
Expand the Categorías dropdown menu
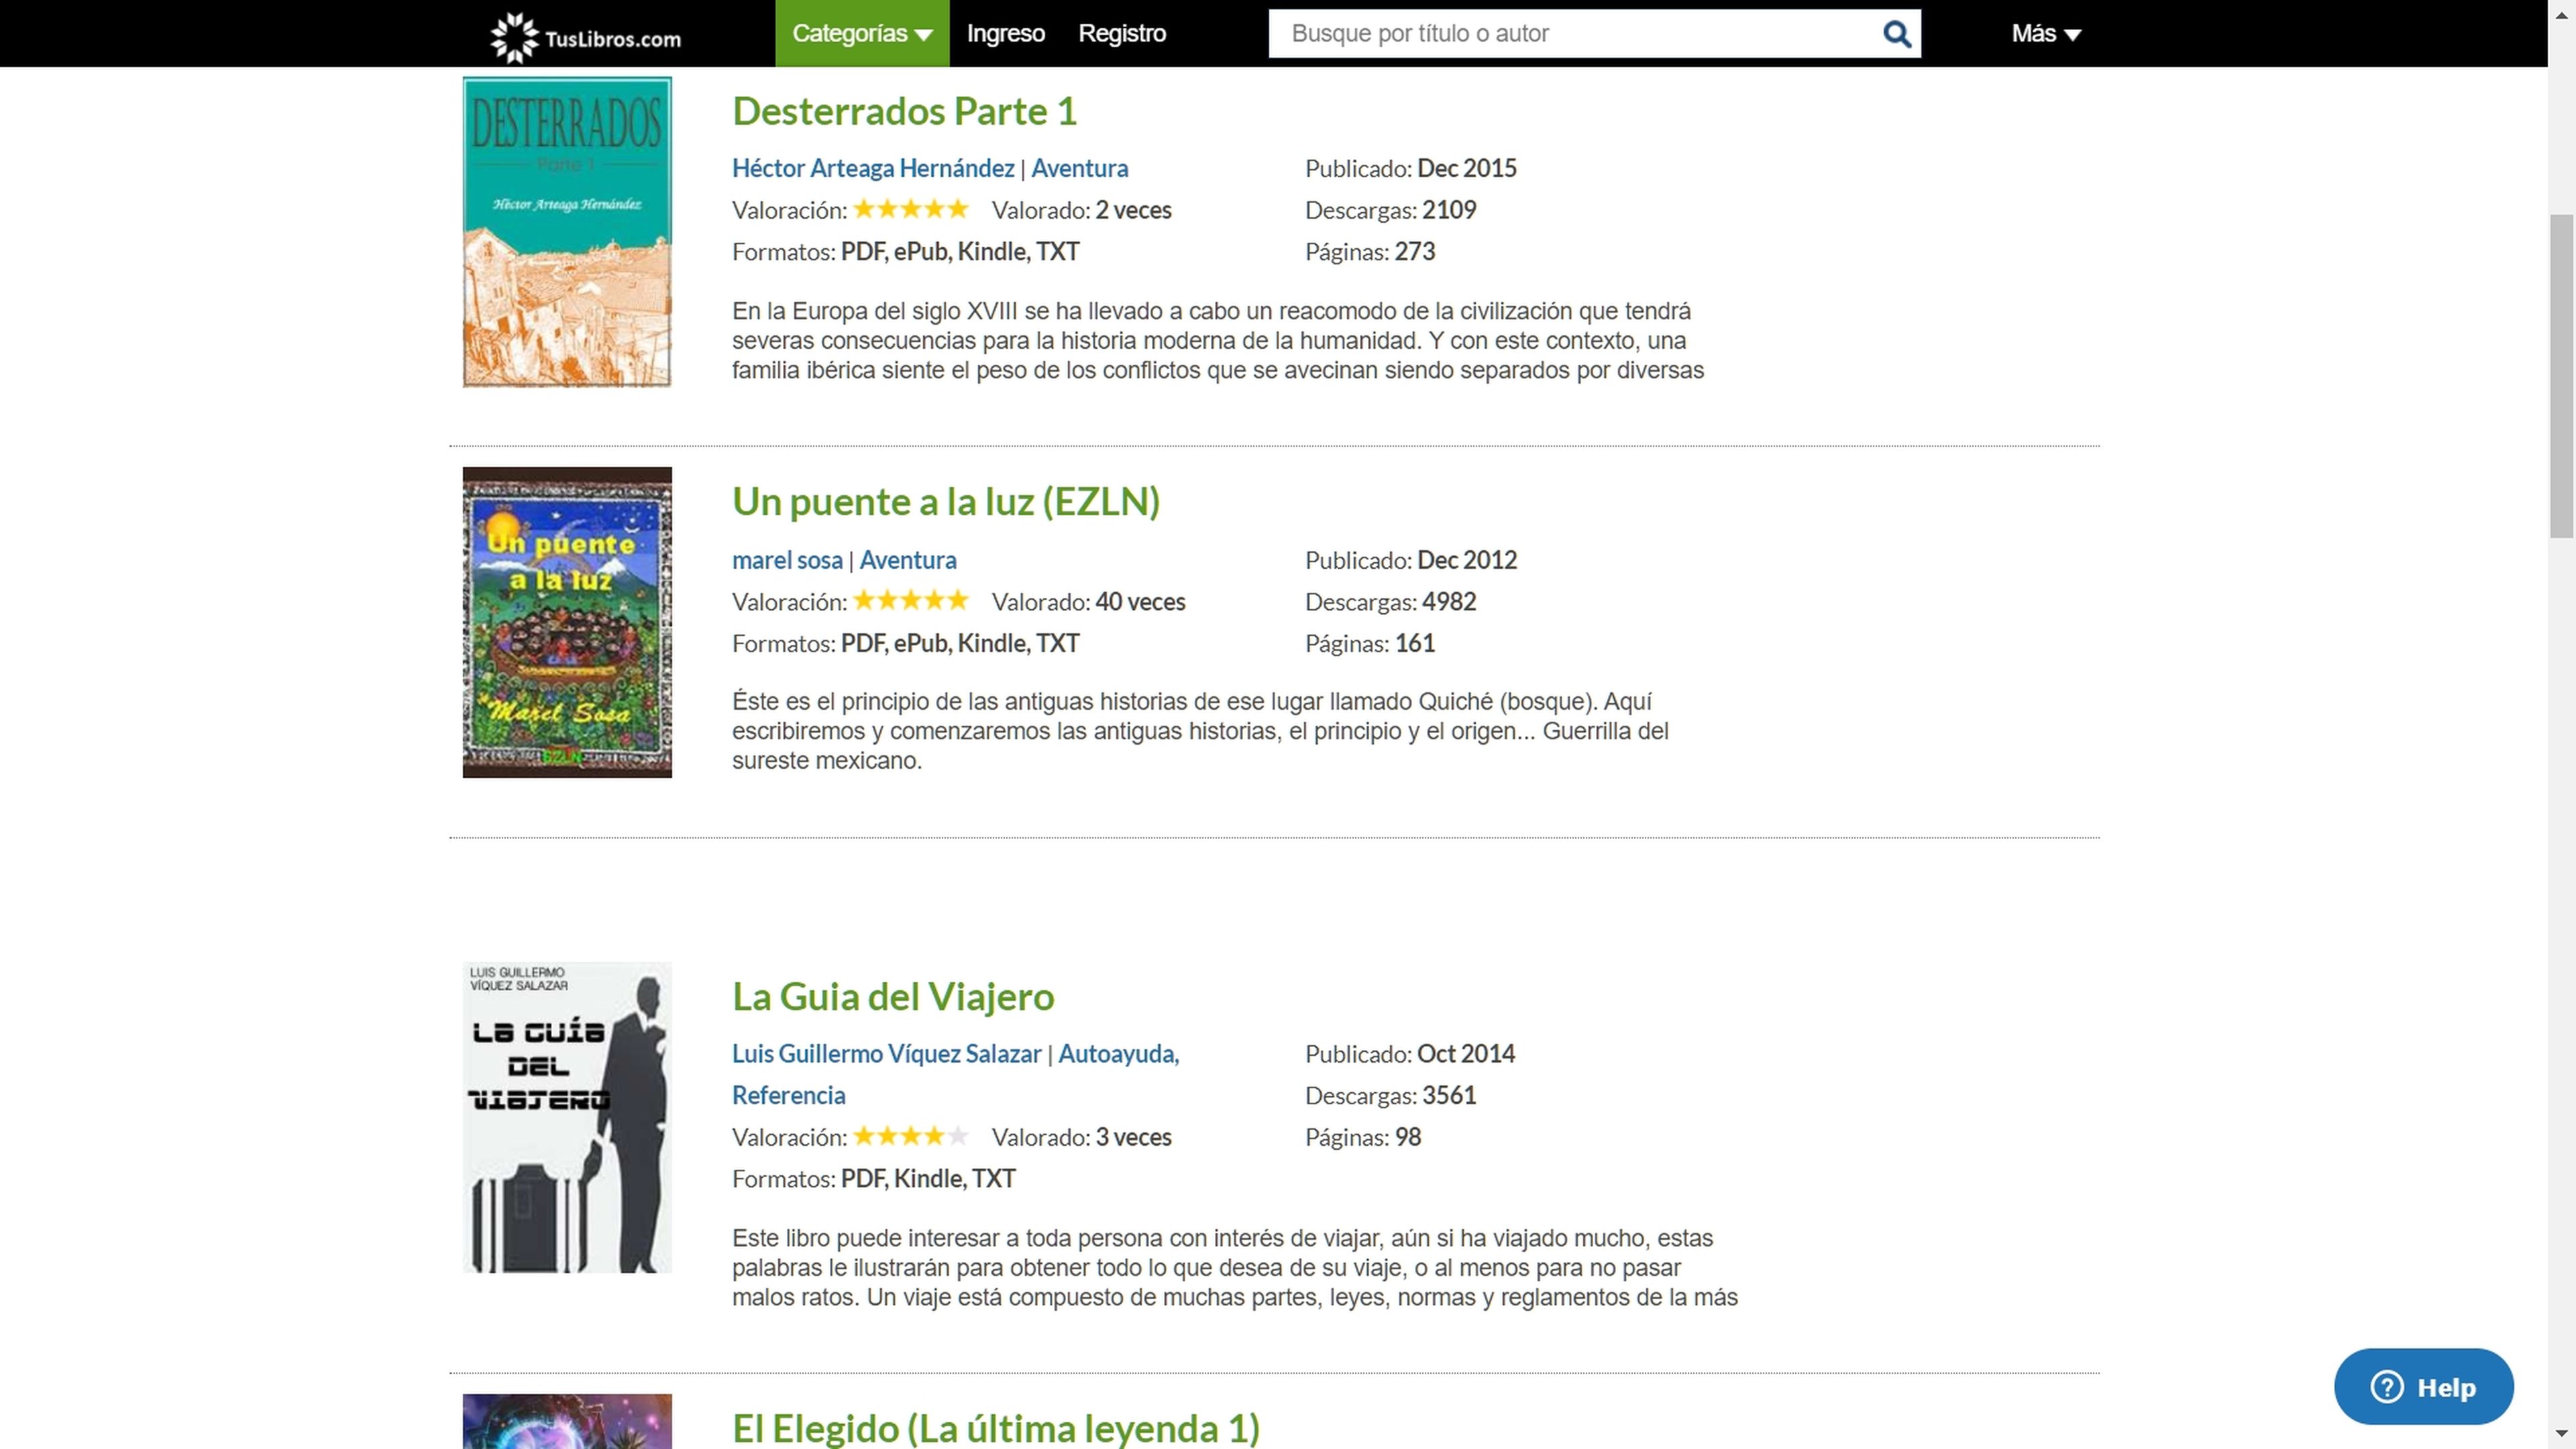862,34
